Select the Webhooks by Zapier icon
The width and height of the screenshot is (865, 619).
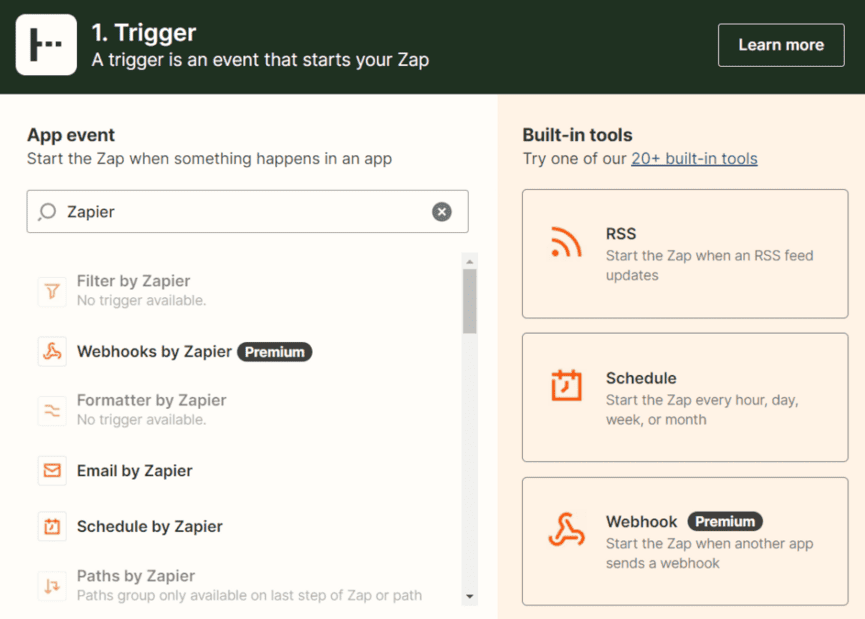coord(52,352)
